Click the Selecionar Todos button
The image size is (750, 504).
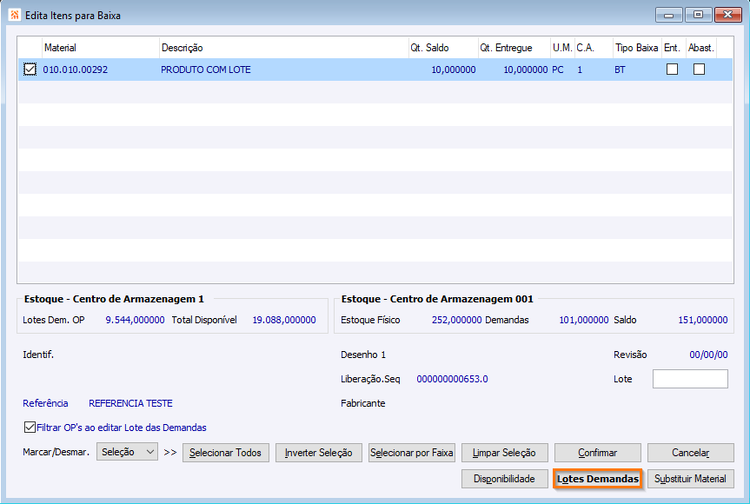click(x=225, y=452)
